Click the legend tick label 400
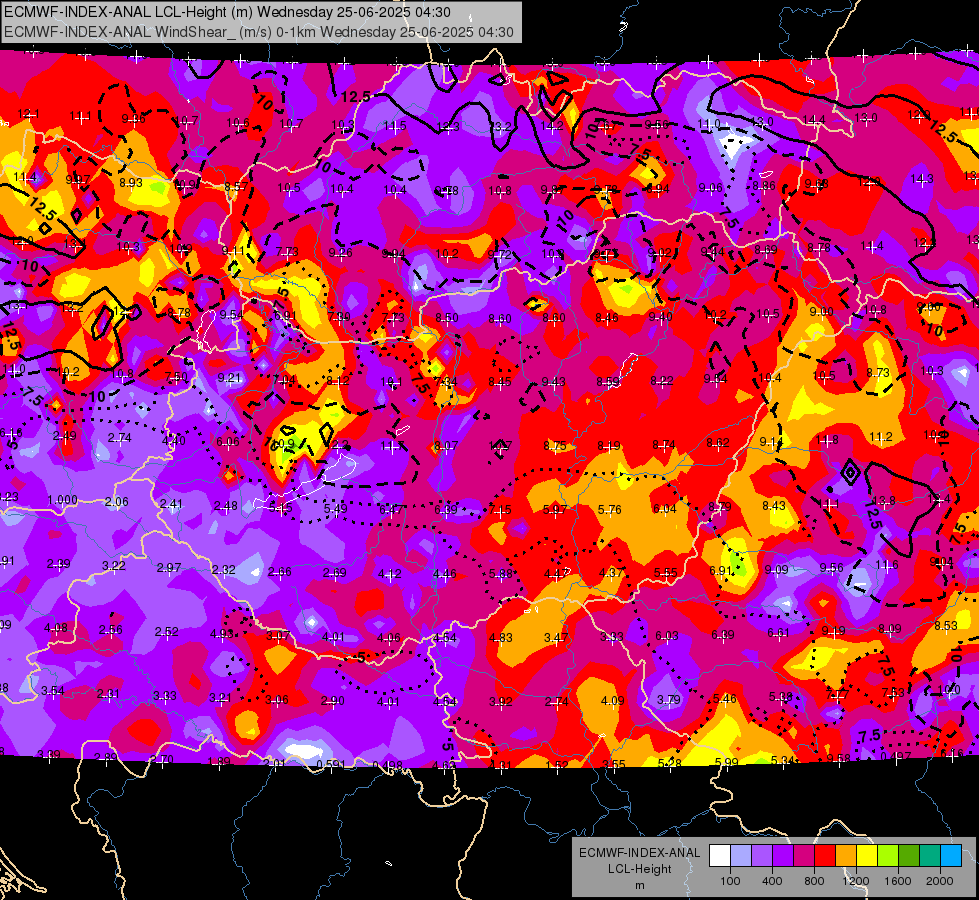This screenshot has width=979, height=900. 772,881
